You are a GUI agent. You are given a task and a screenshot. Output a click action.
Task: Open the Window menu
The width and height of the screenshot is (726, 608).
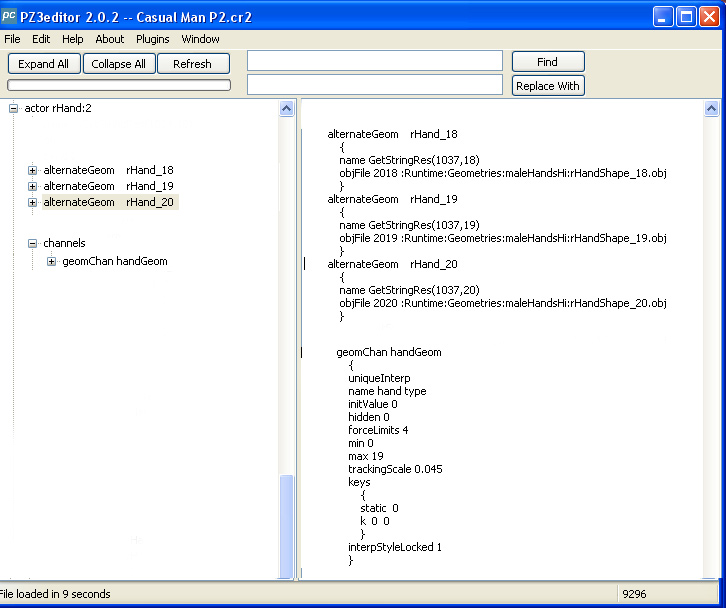201,39
